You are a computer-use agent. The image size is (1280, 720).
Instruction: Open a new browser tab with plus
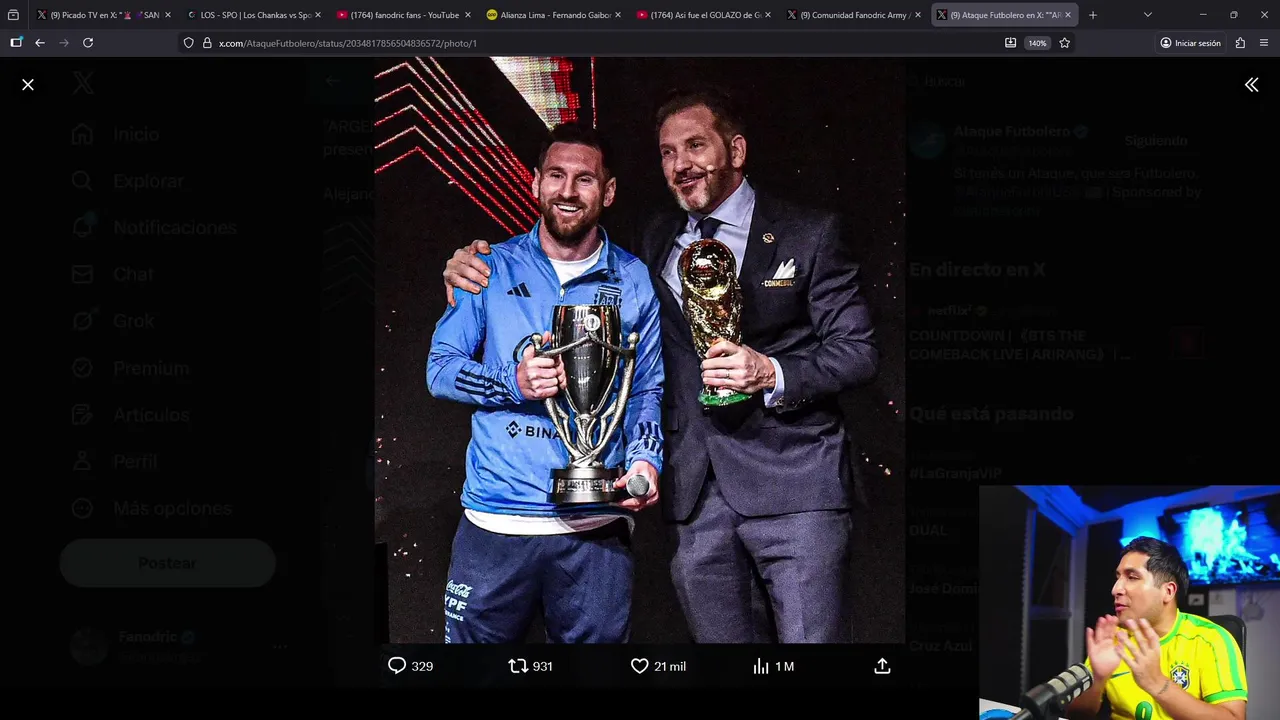click(1092, 15)
